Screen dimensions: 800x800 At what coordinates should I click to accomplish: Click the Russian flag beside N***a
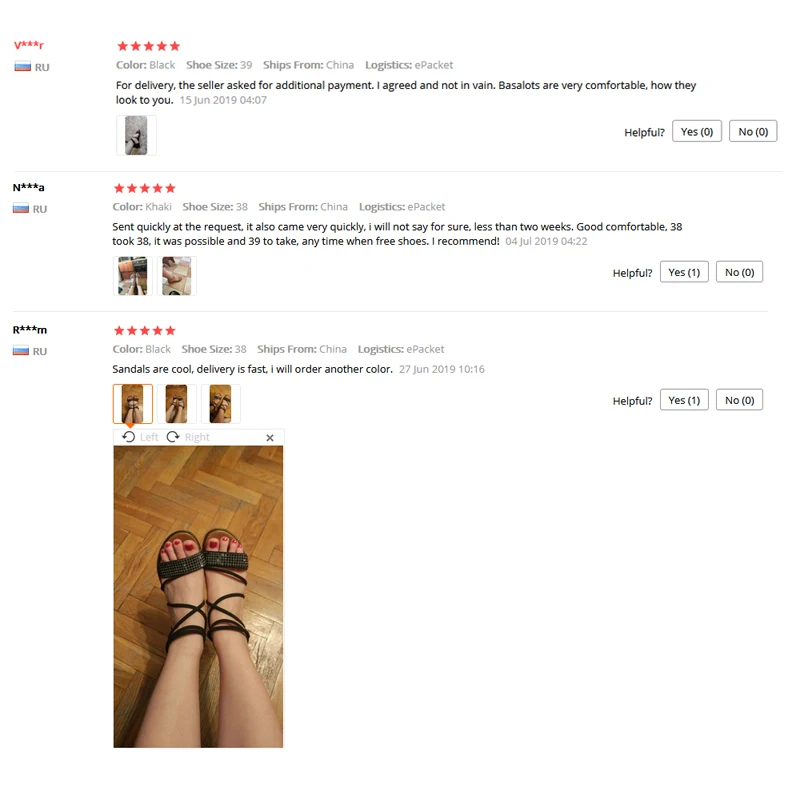click(x=21, y=209)
